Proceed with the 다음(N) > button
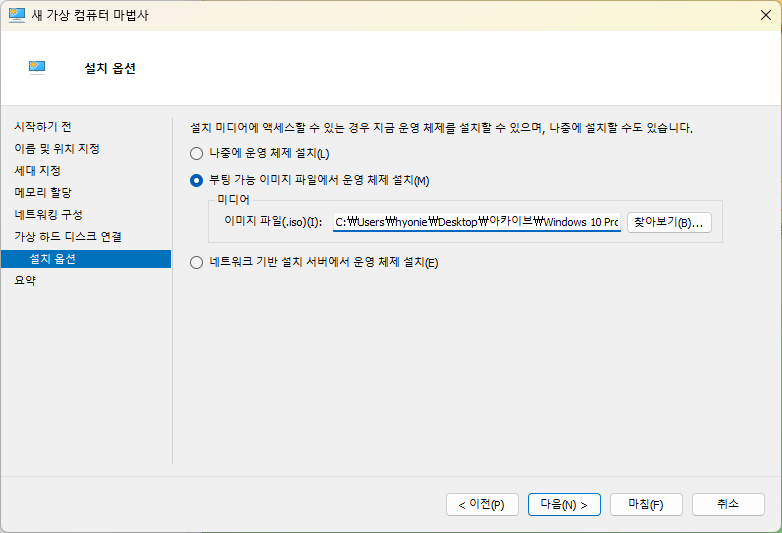This screenshot has width=782, height=533. click(564, 505)
